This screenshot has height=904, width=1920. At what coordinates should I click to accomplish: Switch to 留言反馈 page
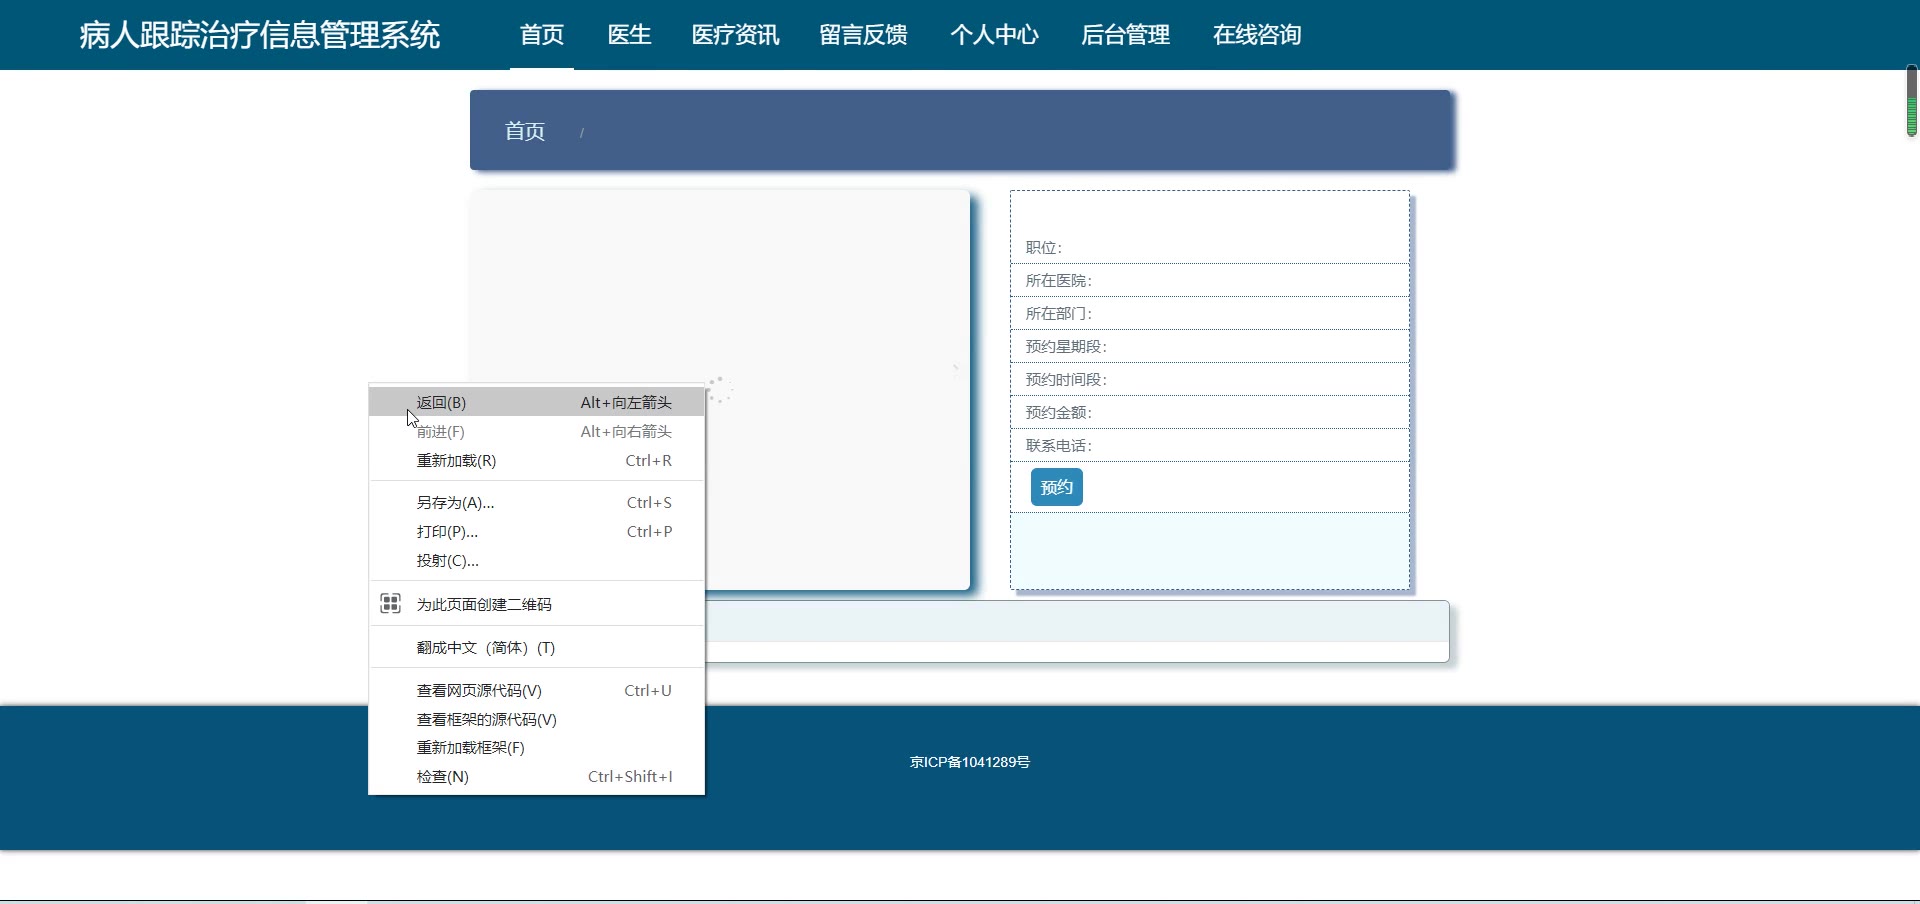[863, 35]
